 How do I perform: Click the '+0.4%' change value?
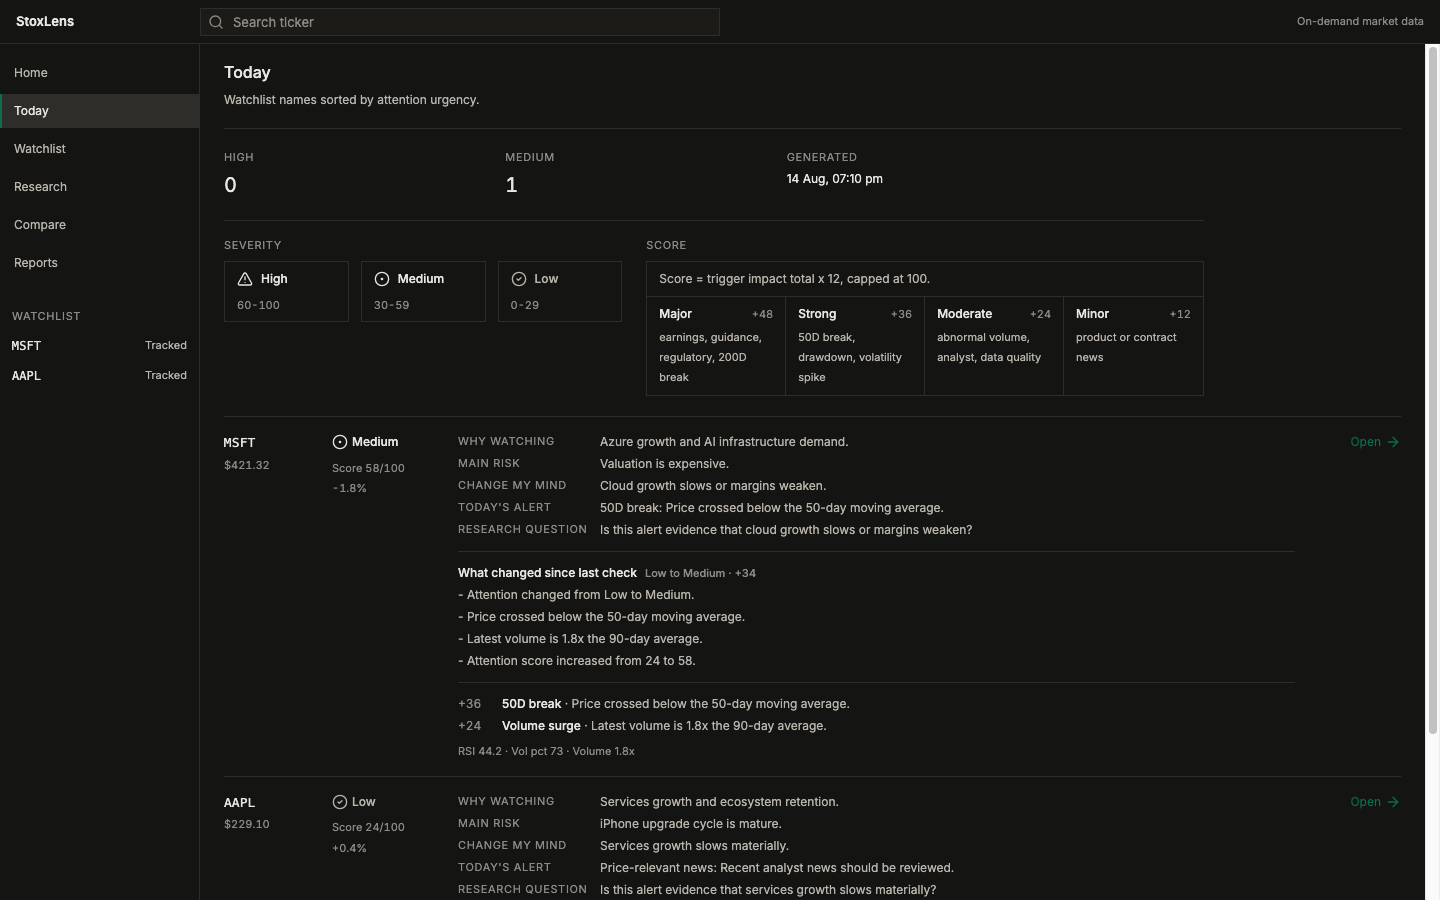(350, 848)
